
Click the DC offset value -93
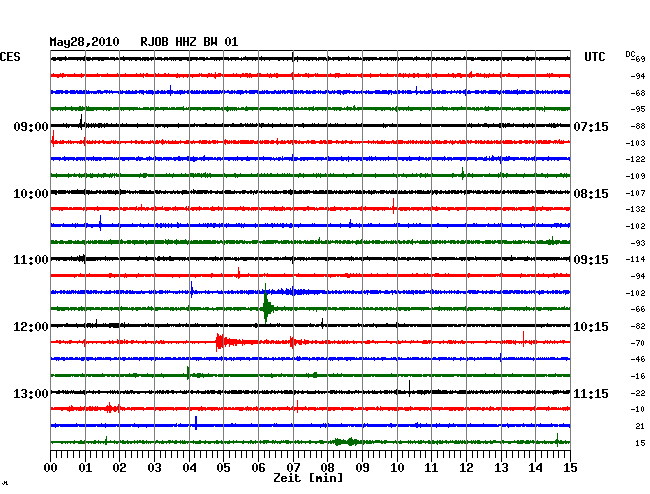(x=638, y=243)
